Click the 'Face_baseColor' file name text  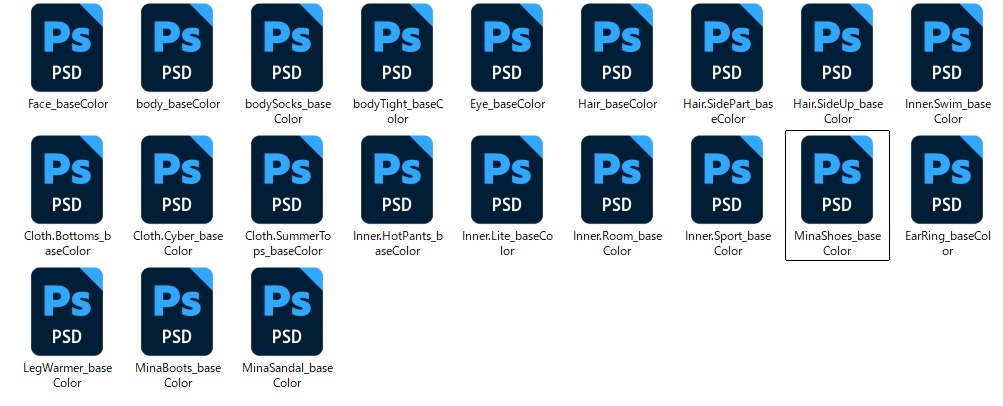[68, 104]
